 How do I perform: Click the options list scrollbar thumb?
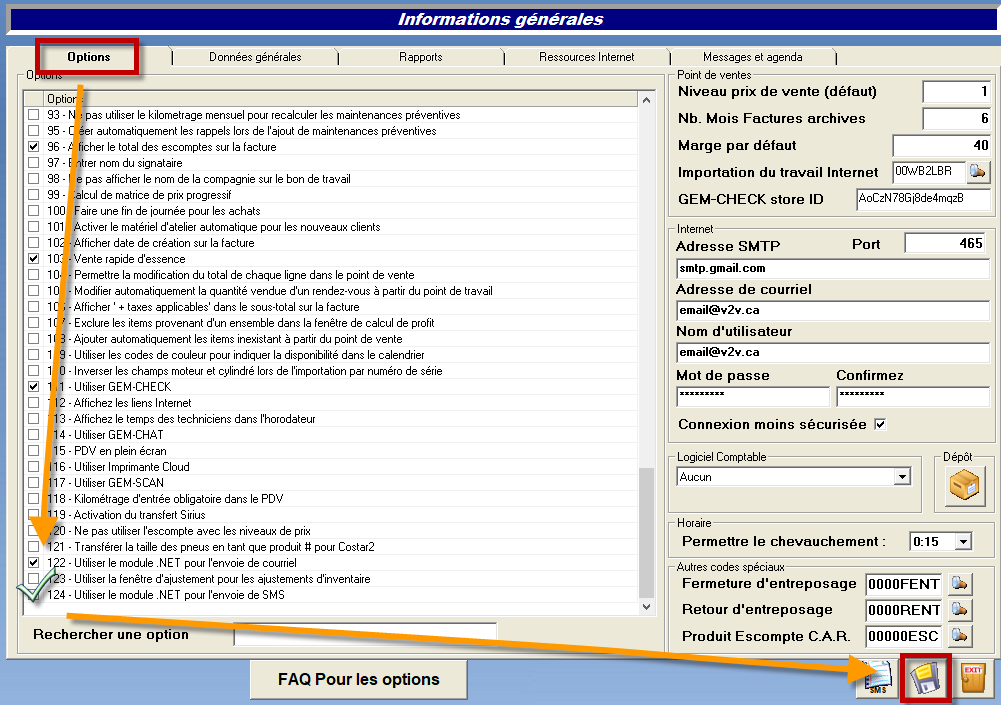tap(646, 533)
